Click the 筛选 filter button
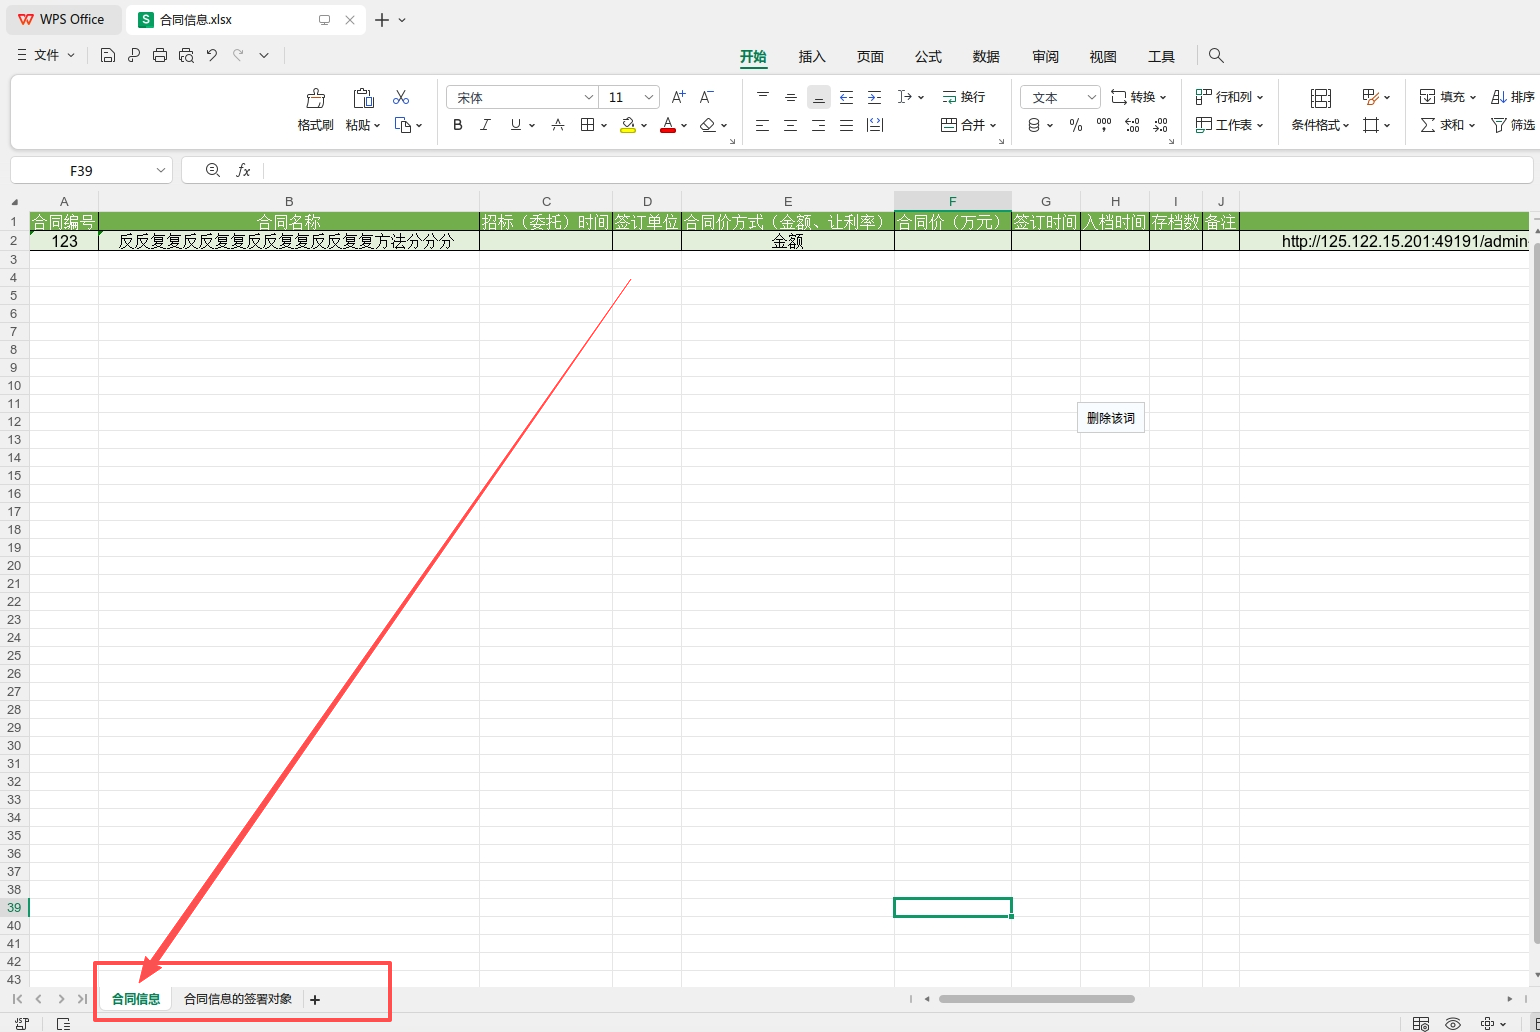Viewport: 1540px width, 1032px height. tap(1512, 125)
